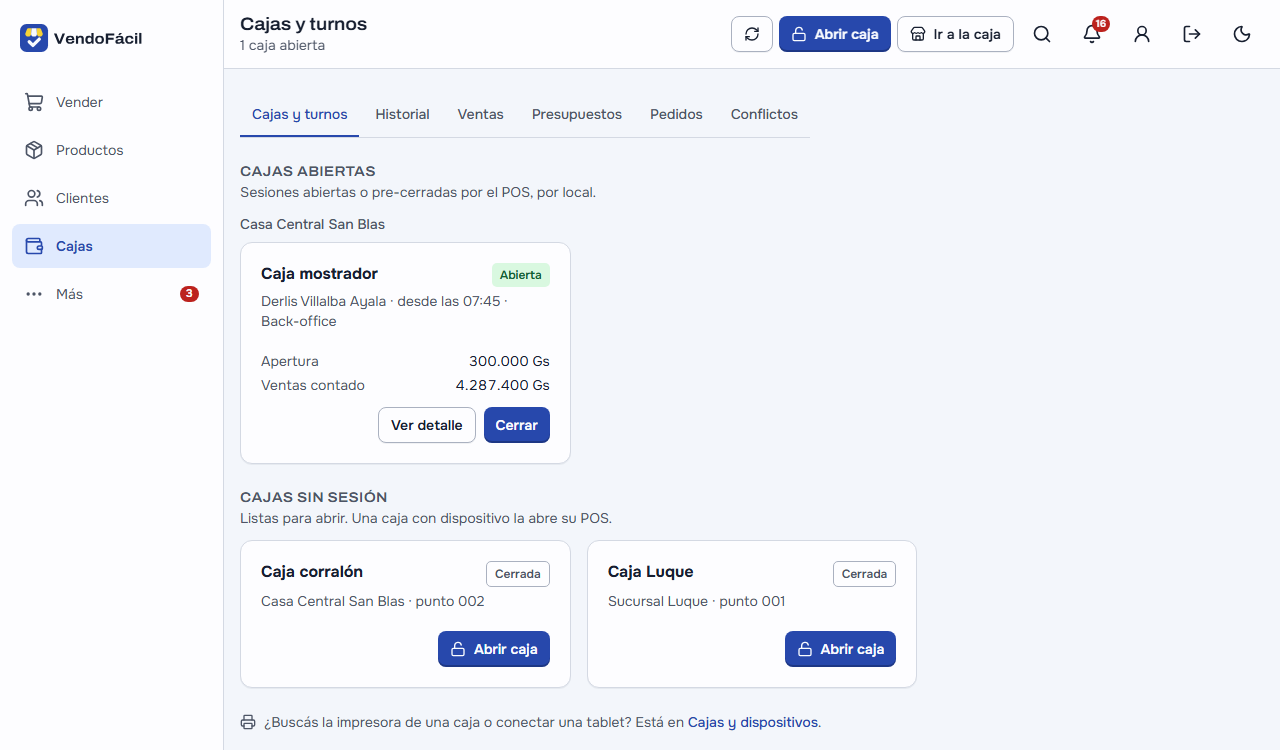
Task: Click the 4.287.400 Gs ventas value
Action: 503,385
